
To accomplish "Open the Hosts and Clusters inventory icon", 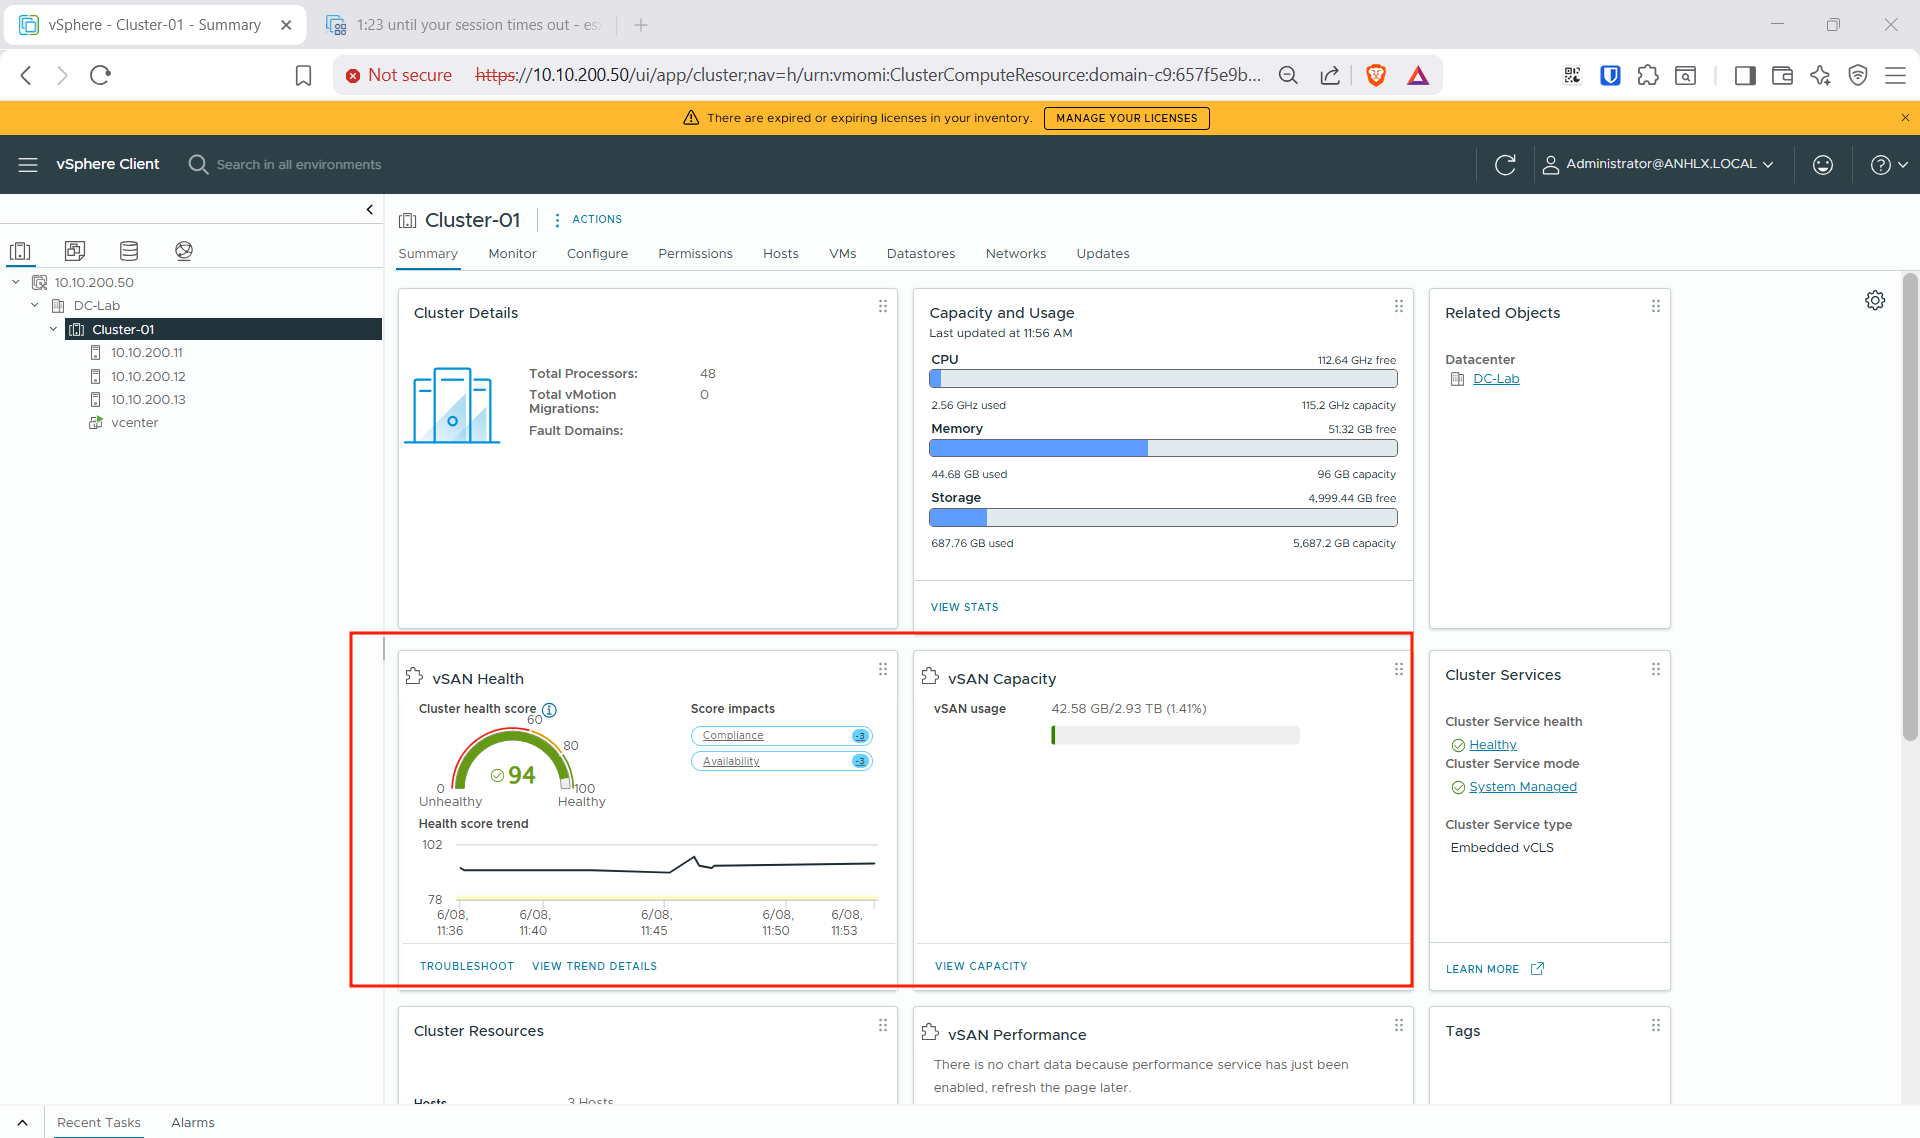I will 20,251.
